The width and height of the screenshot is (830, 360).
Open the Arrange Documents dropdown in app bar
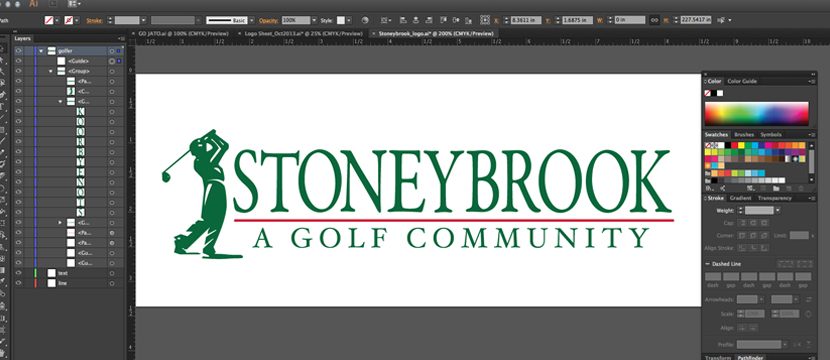(x=74, y=4)
